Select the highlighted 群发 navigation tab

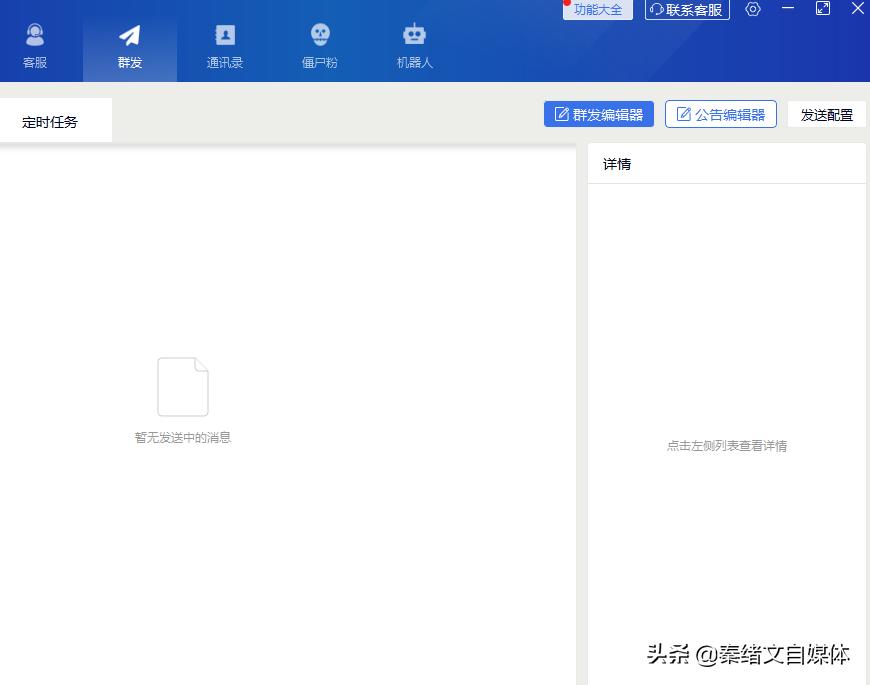click(x=129, y=42)
